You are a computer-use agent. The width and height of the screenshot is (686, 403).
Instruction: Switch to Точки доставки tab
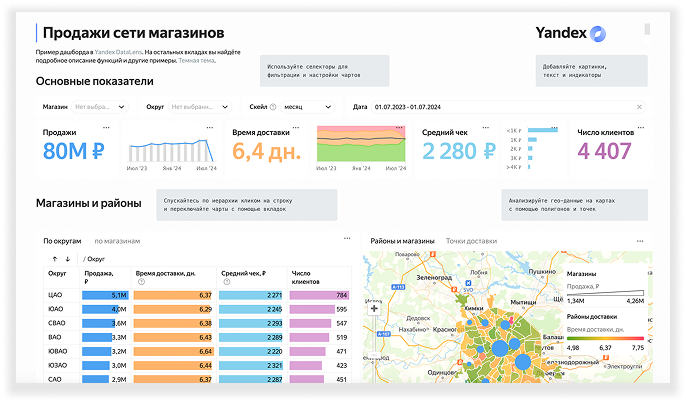471,241
